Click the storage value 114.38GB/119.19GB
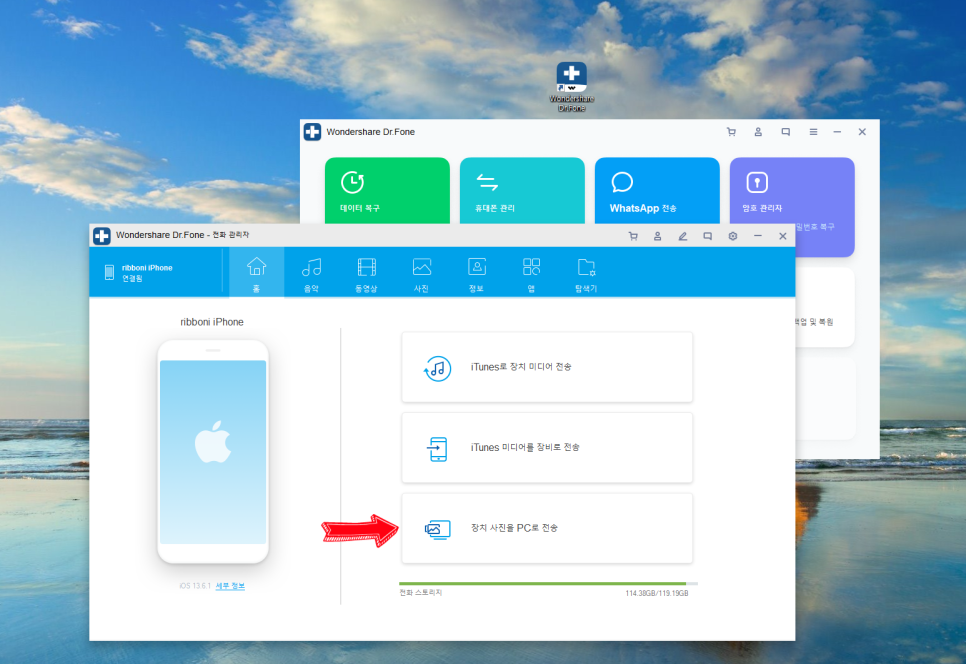This screenshot has width=966, height=664. point(657,593)
